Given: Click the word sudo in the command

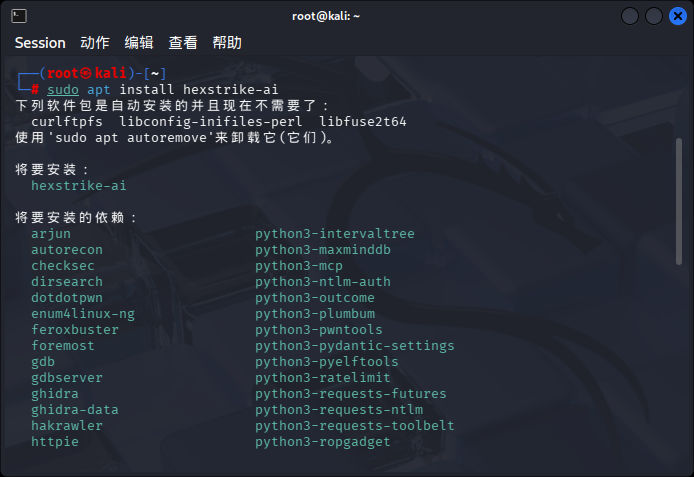Looking at the screenshot, I should click(x=63, y=90).
